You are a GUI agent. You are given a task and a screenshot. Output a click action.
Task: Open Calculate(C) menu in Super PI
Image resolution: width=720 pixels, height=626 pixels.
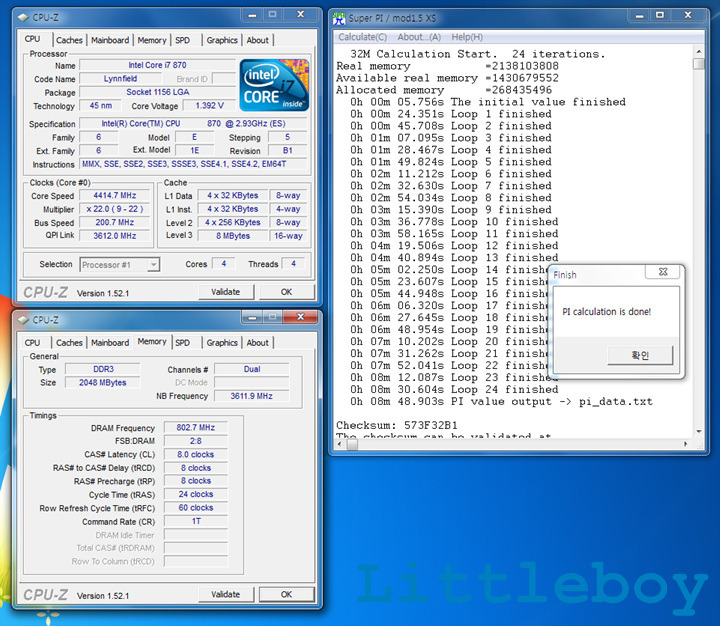[x=362, y=37]
